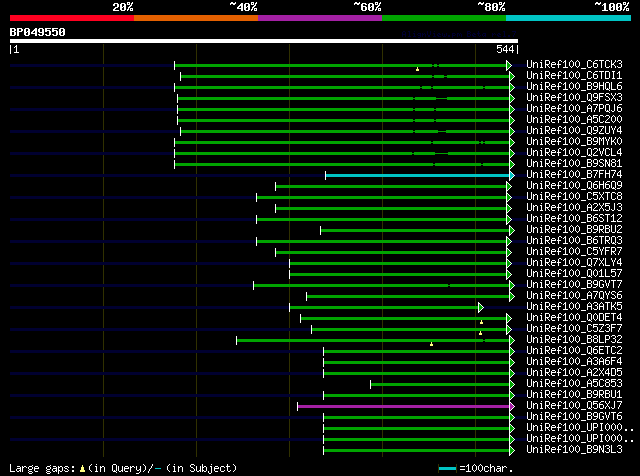Click the UniRef100_A2X5J3 label
Image resolution: width=640 pixels, height=476 pixels.
574,208
